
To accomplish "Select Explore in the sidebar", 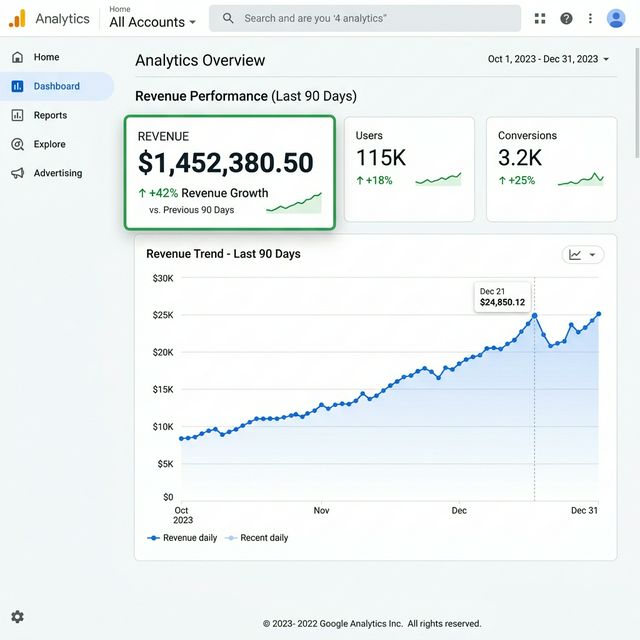I will pos(49,144).
